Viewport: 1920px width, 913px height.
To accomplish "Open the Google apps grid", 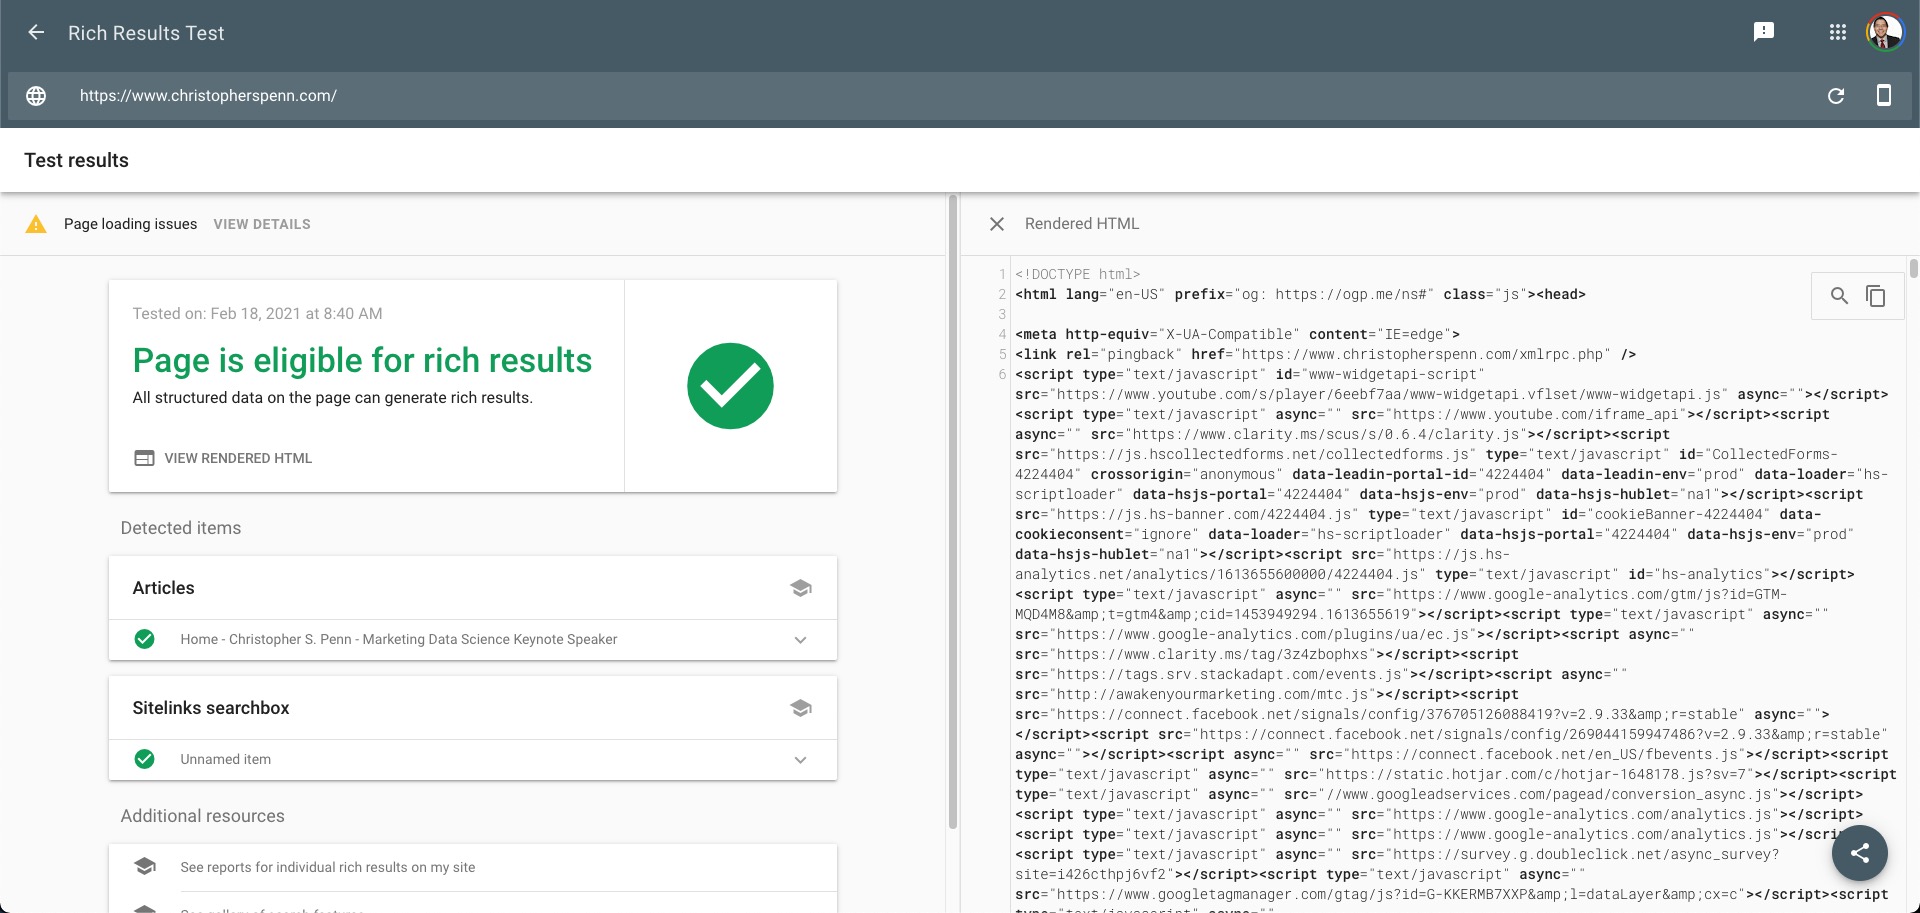I will pos(1838,32).
